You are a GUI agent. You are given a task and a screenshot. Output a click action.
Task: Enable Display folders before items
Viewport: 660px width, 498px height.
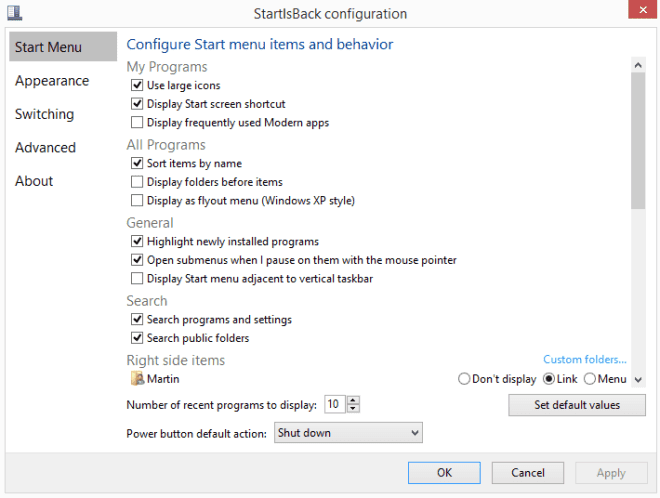click(137, 181)
